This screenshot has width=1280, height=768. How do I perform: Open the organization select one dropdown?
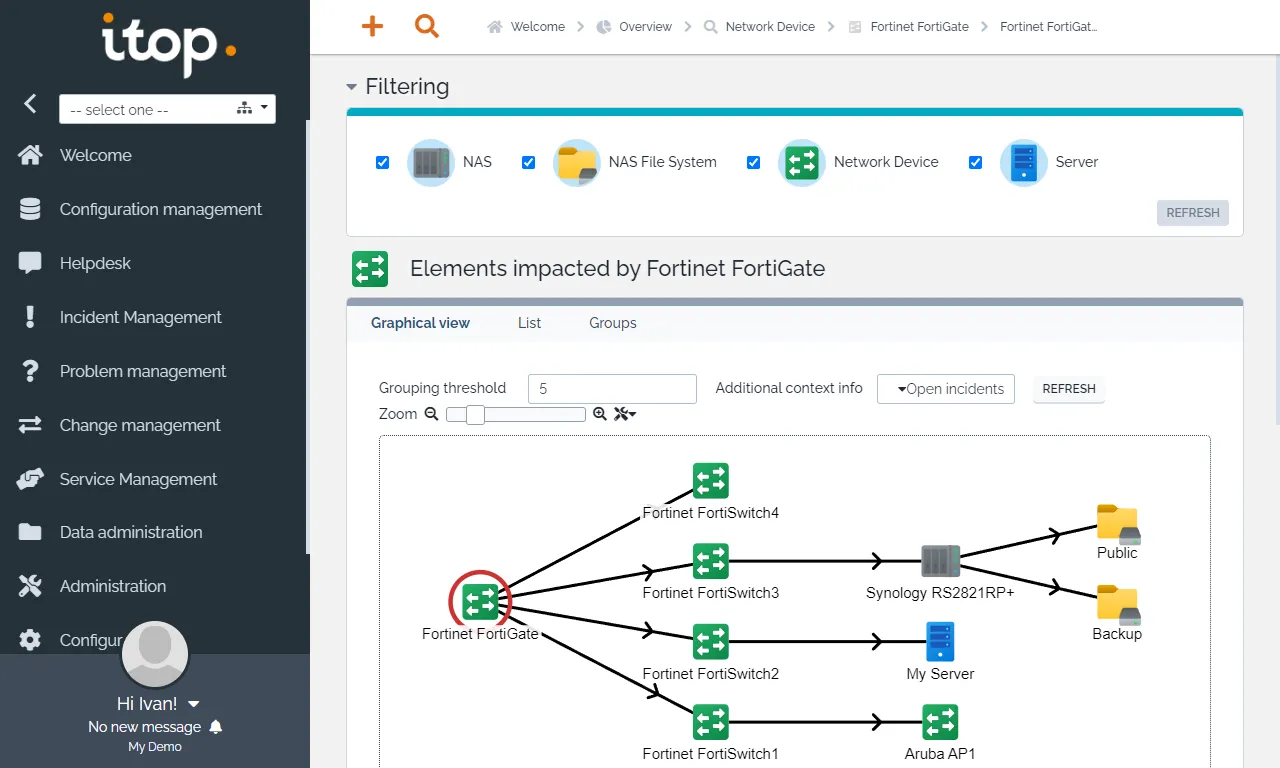point(167,109)
